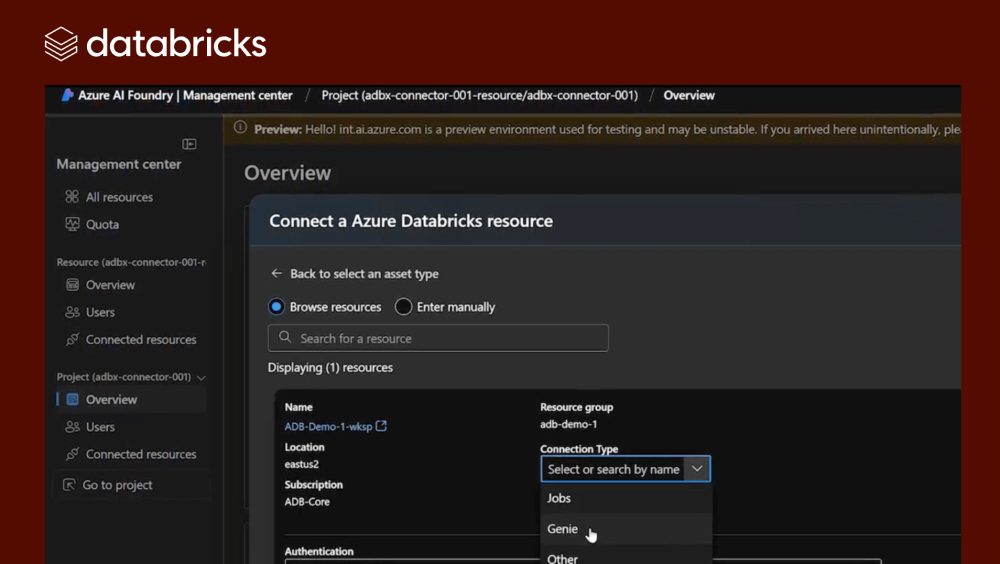Click the back arrow to select asset type
The height and width of the screenshot is (564, 1000).
coord(277,274)
